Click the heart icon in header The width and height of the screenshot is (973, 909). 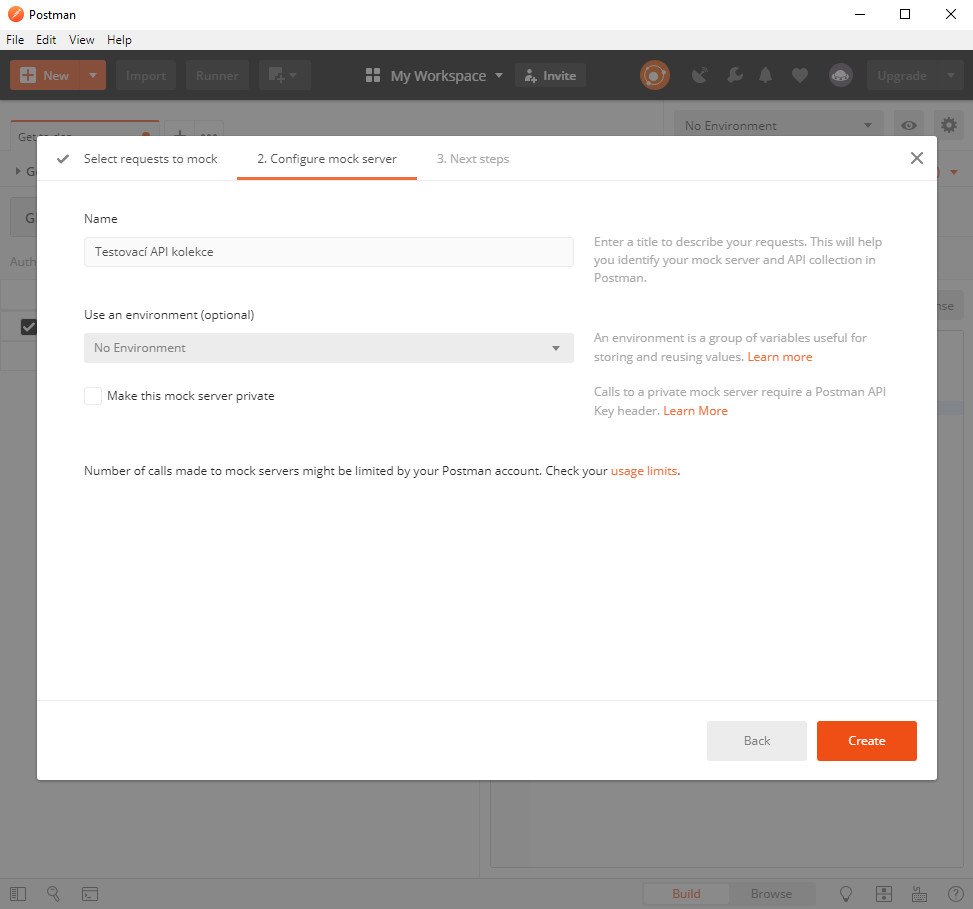click(x=800, y=76)
